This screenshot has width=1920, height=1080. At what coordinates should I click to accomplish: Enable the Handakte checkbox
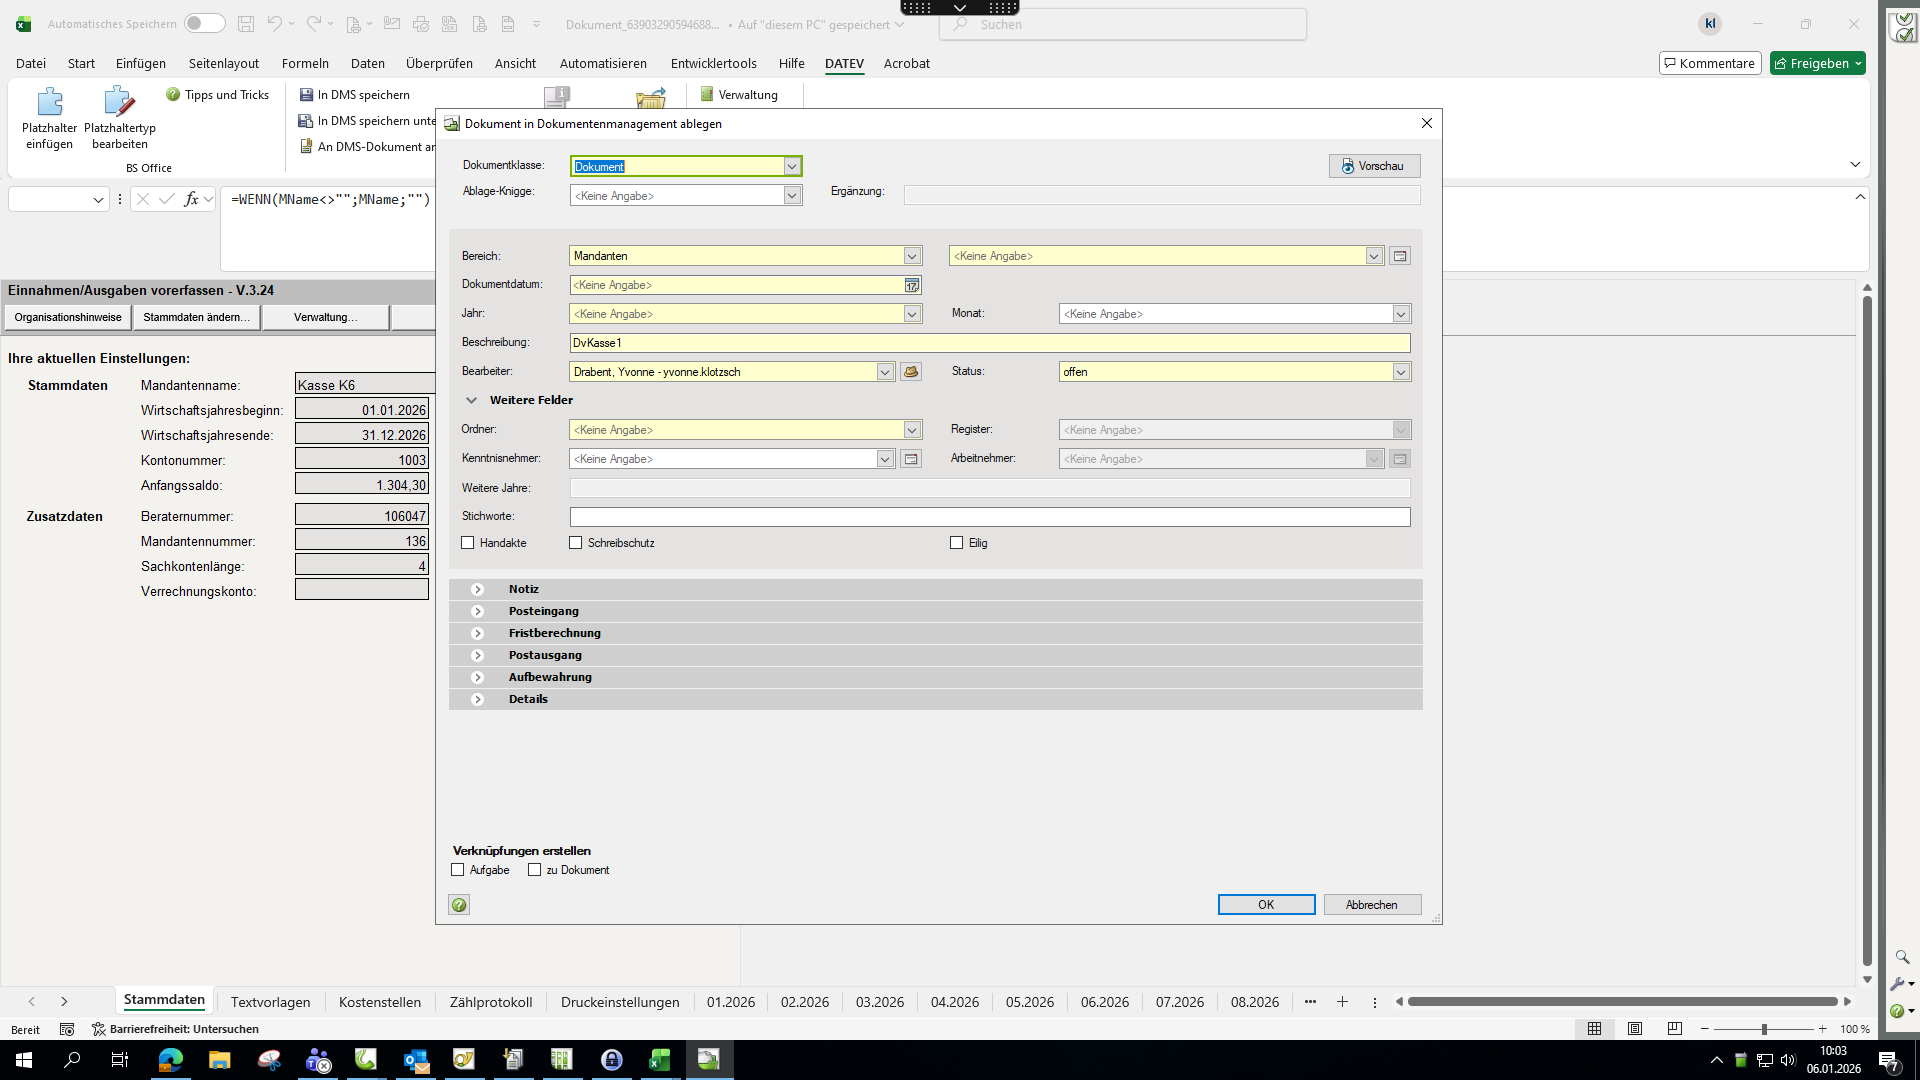click(468, 543)
